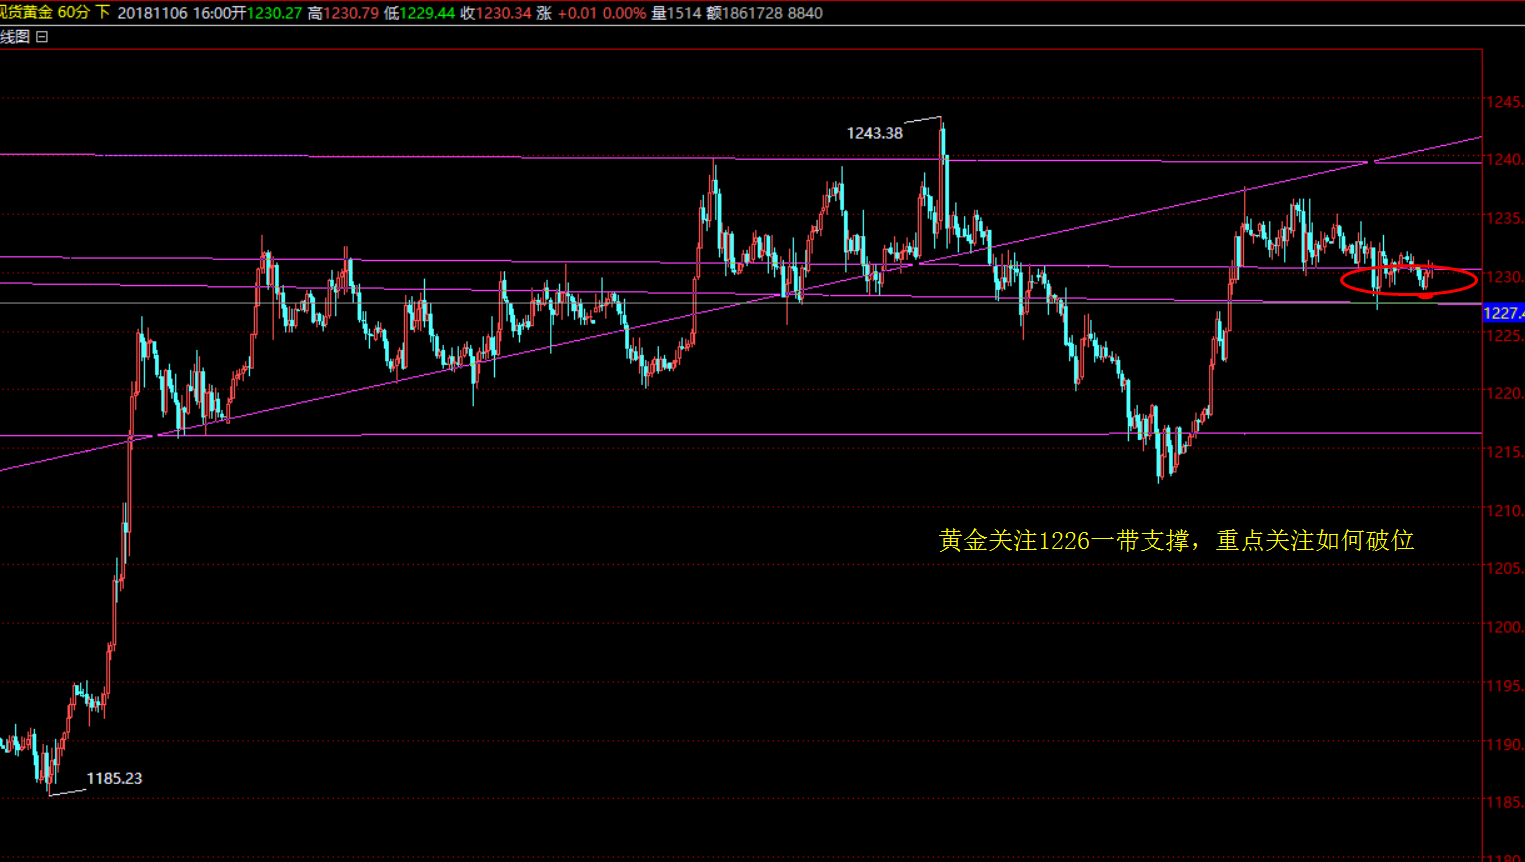This screenshot has width=1525, height=862.
Task: Click the 1210 label on price axis
Action: coord(1503,510)
